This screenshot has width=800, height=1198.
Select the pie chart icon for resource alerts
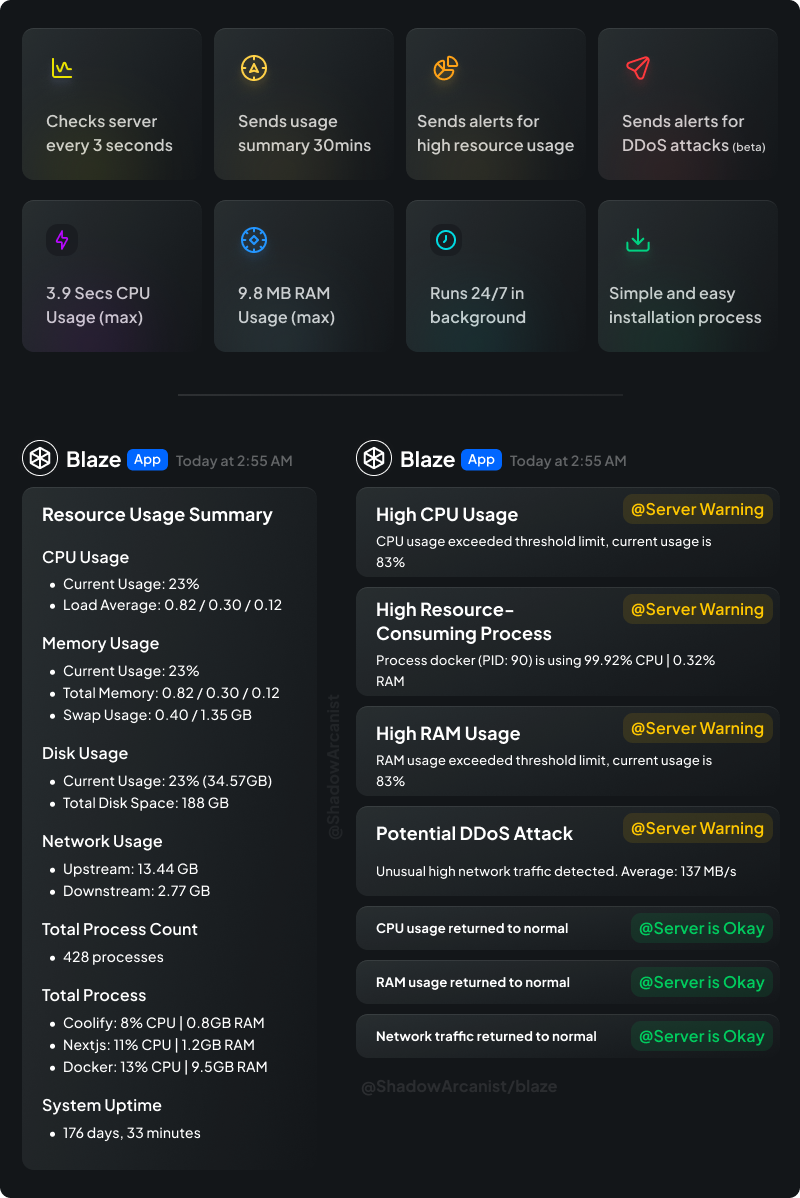(x=445, y=68)
